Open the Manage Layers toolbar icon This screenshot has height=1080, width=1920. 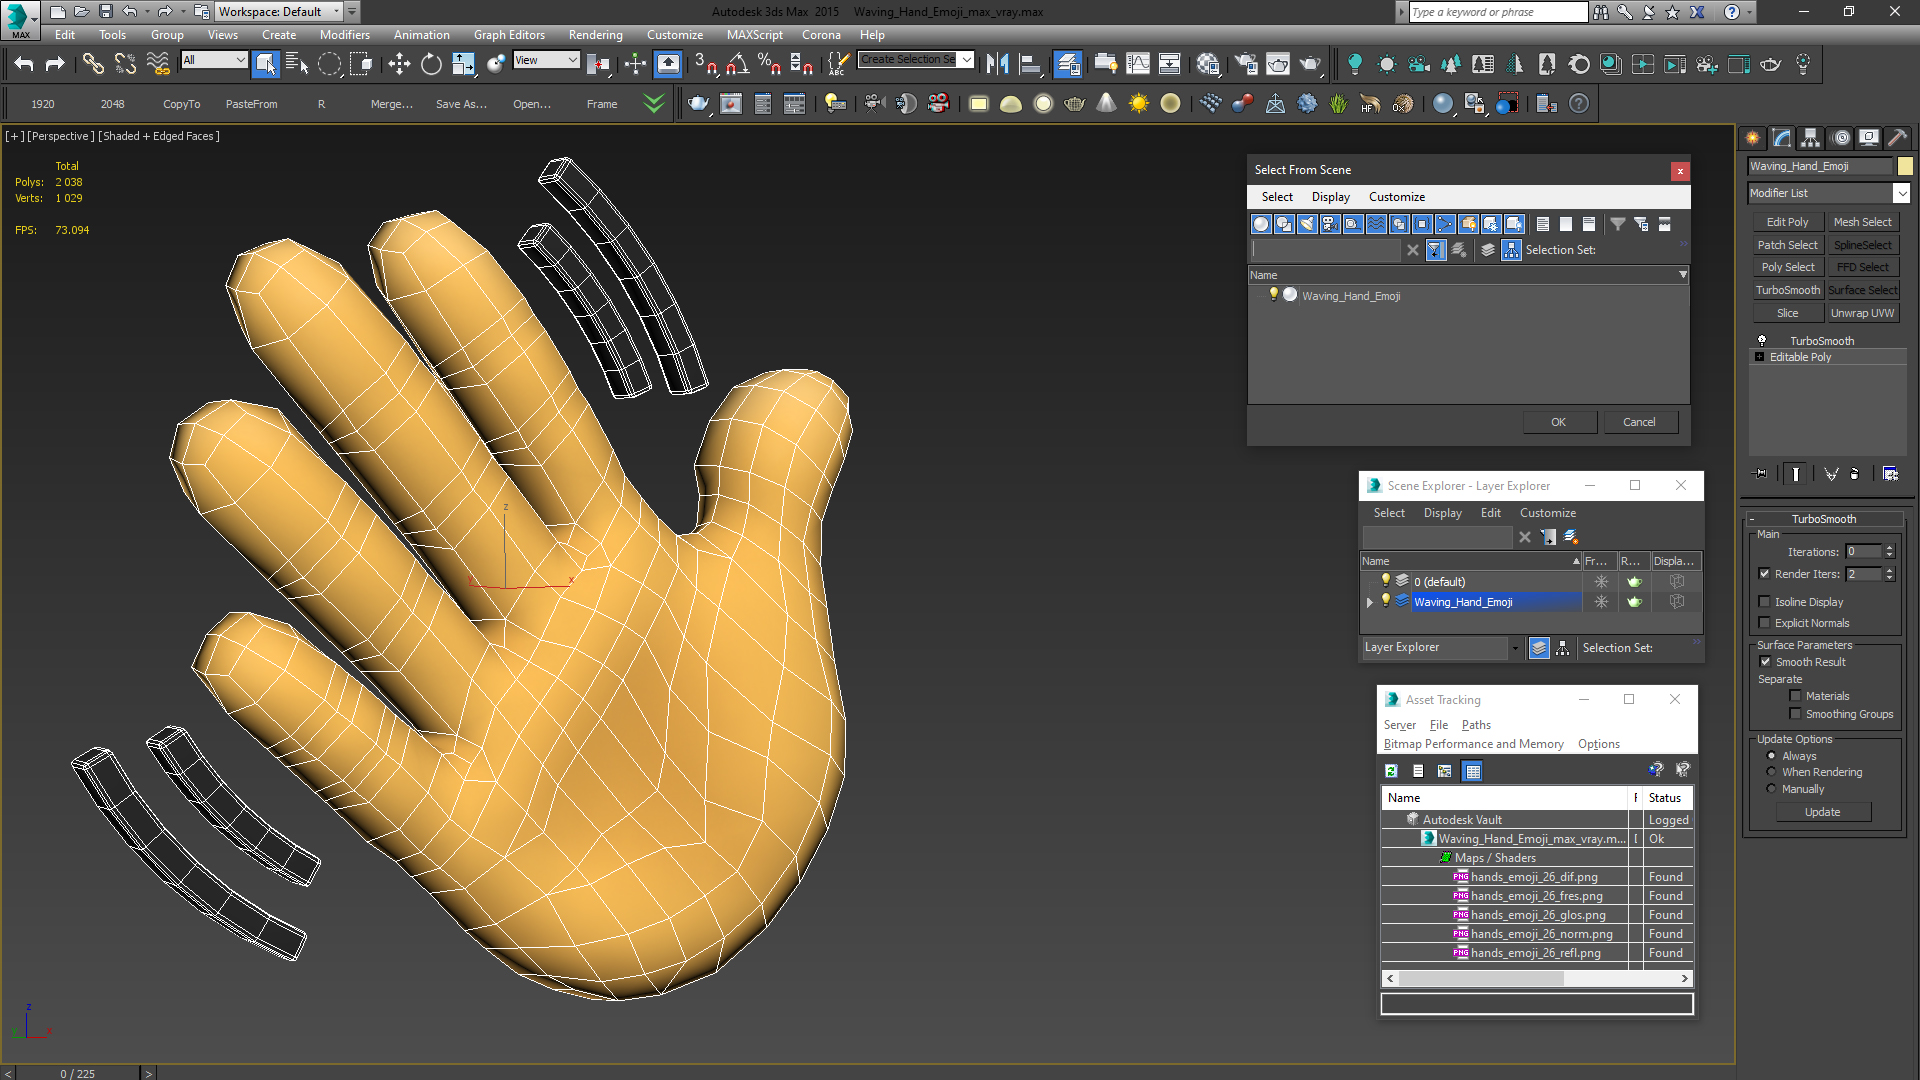tap(1067, 64)
